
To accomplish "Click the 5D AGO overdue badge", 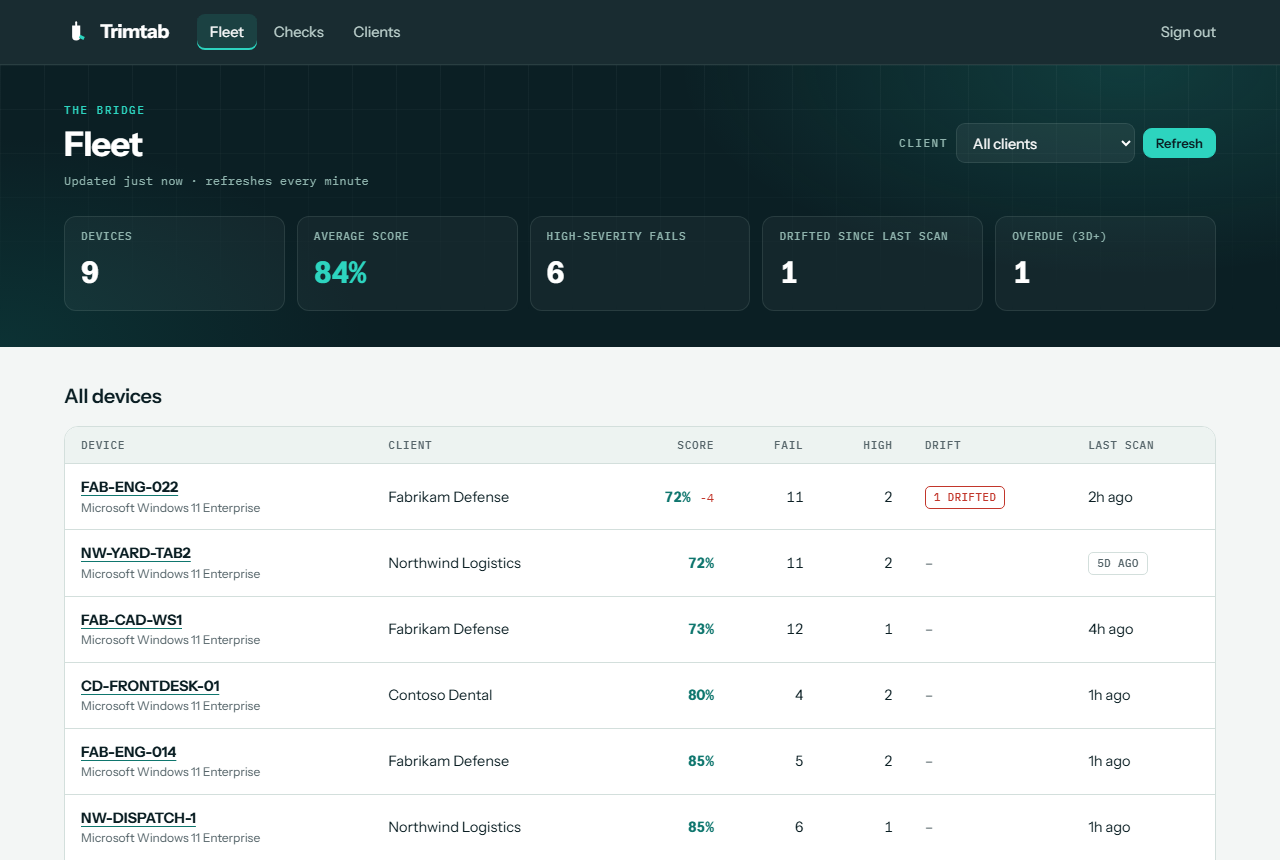I will tap(1118, 563).
